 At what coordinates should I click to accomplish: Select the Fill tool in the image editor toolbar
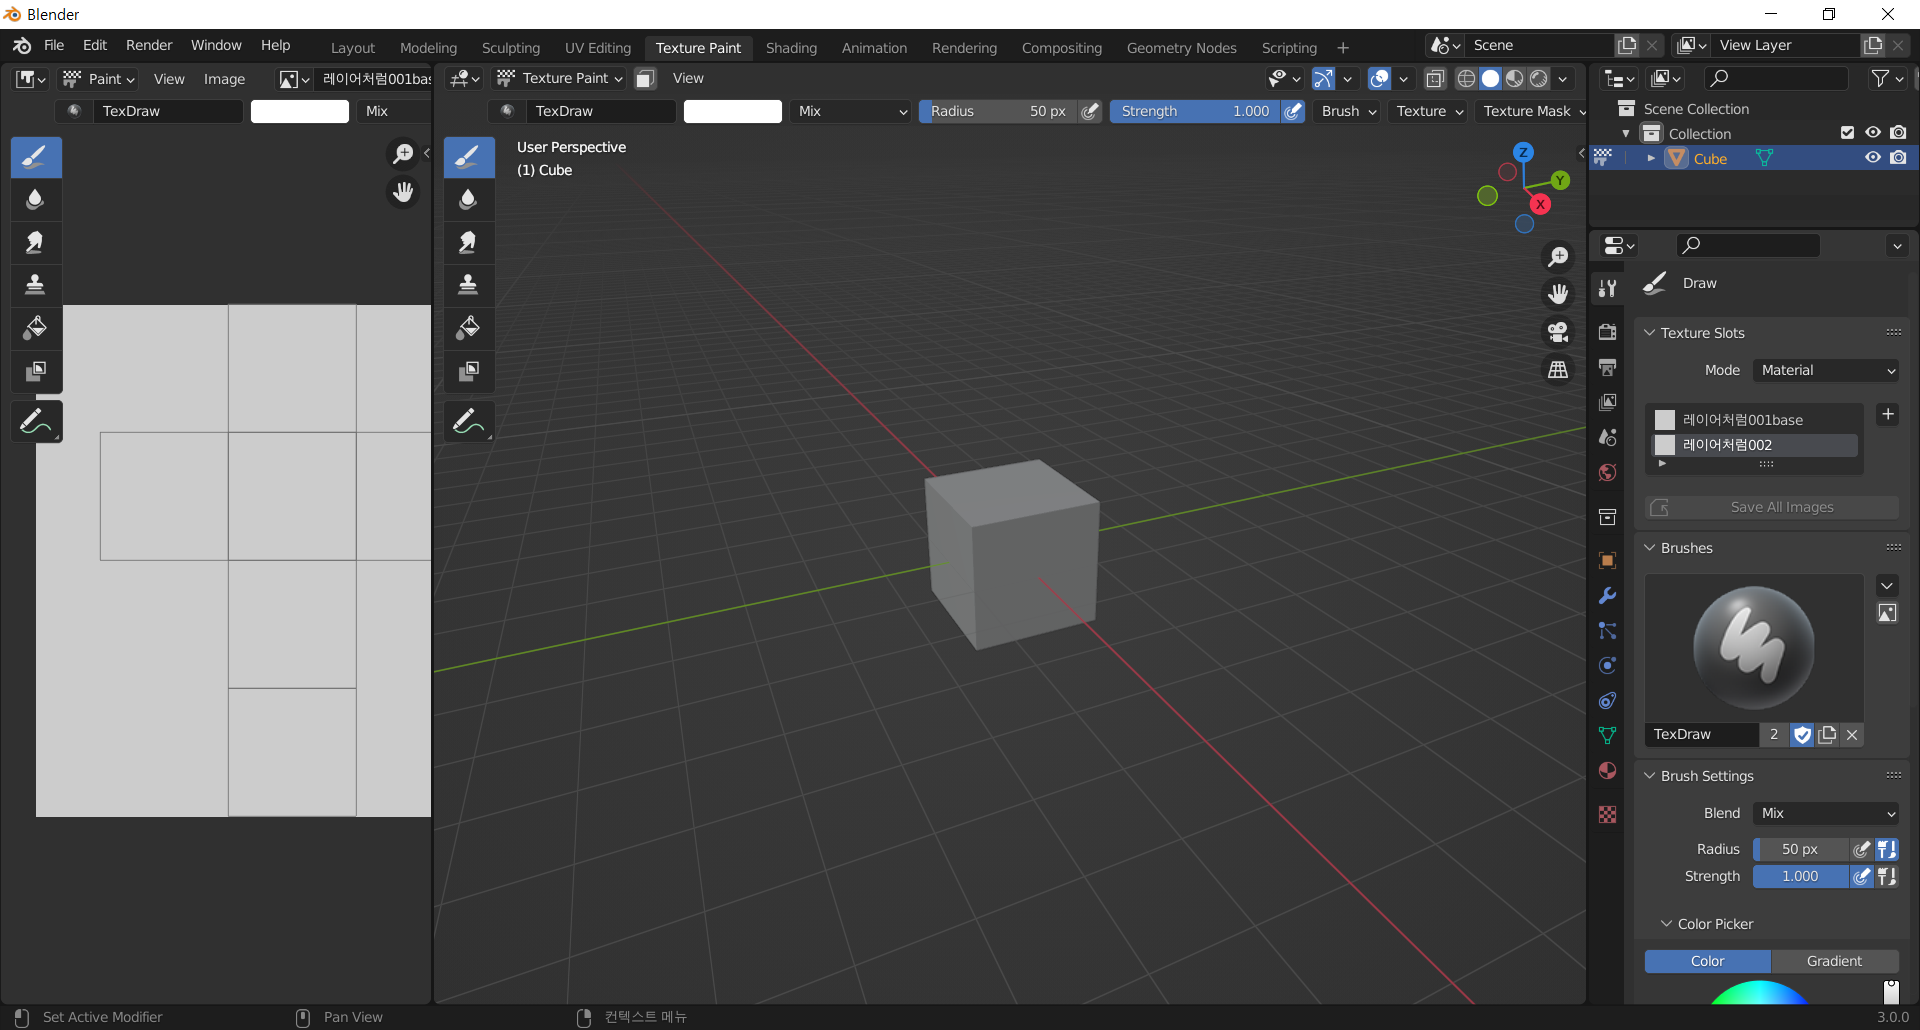point(36,328)
